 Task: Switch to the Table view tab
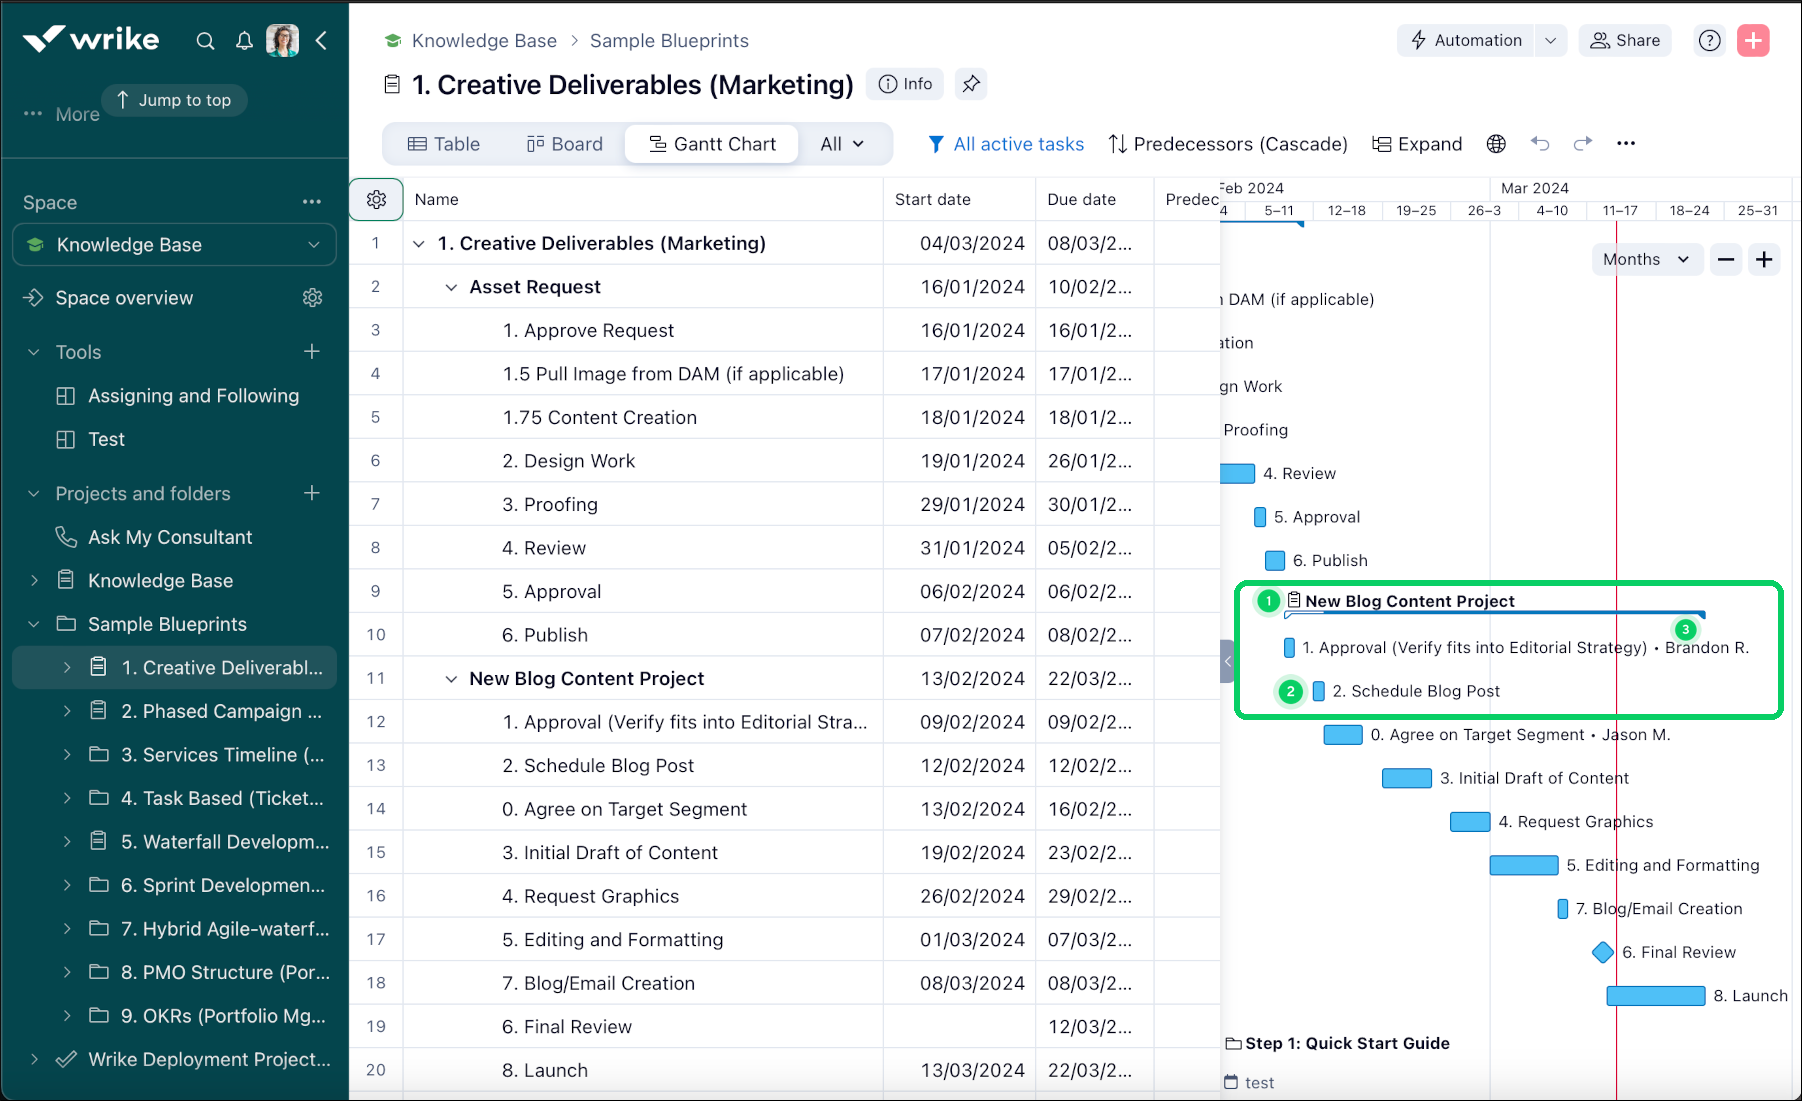coord(444,144)
